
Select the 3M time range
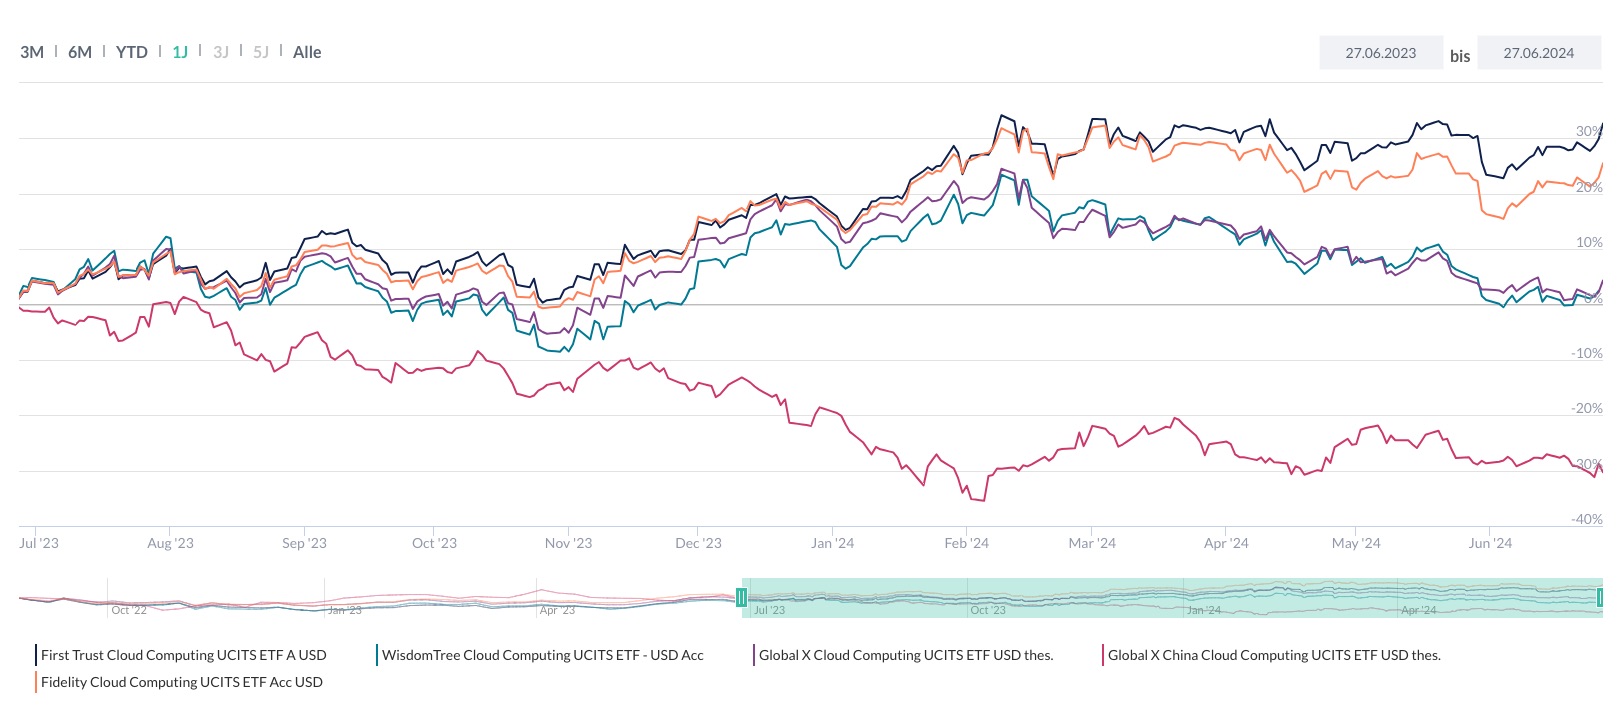click(32, 52)
